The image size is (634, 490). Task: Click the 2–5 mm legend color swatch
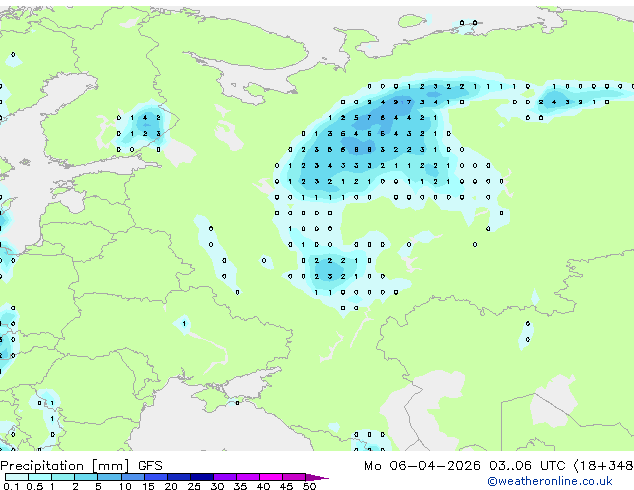pos(86,477)
